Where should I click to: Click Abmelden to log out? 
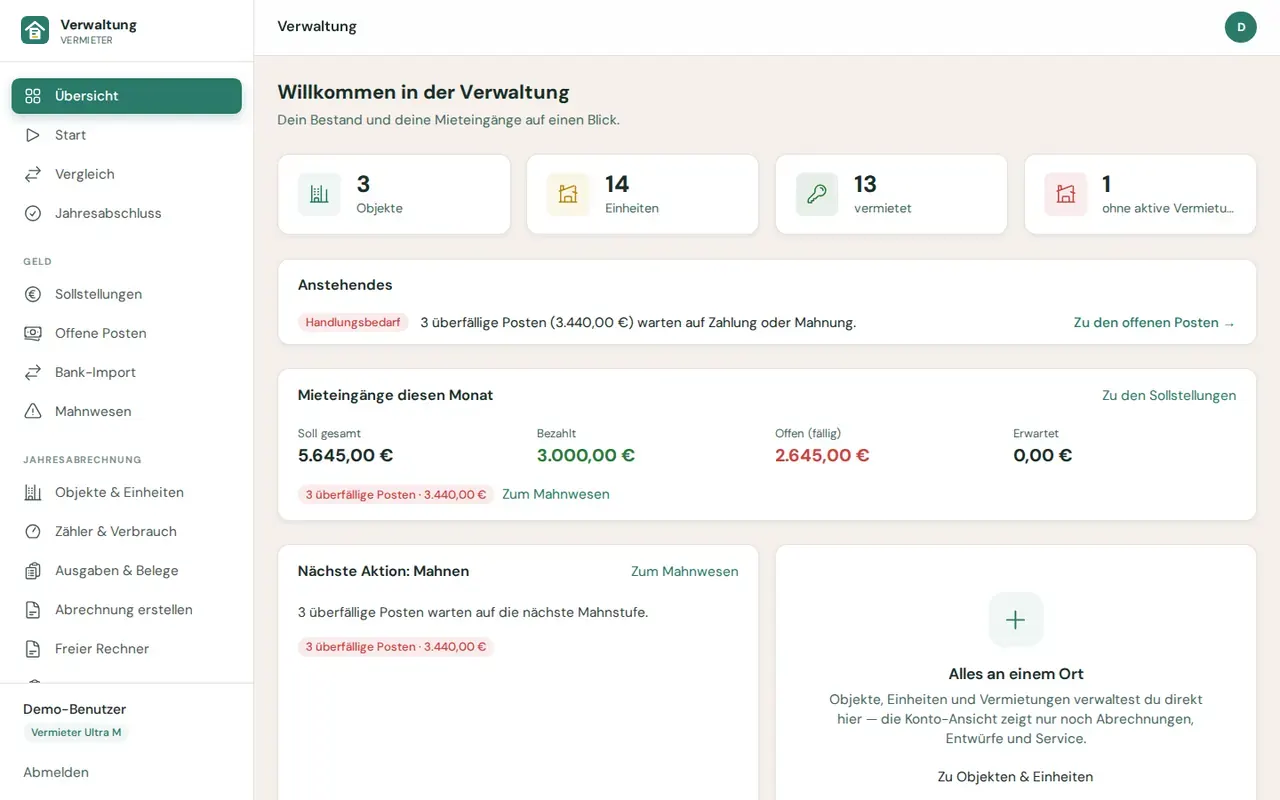pyautogui.click(x=56, y=772)
